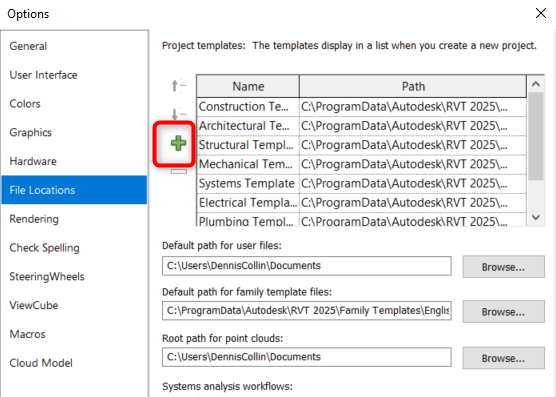The height and width of the screenshot is (397, 556).
Task: Click the move row up arrow icon
Action: tap(178, 85)
